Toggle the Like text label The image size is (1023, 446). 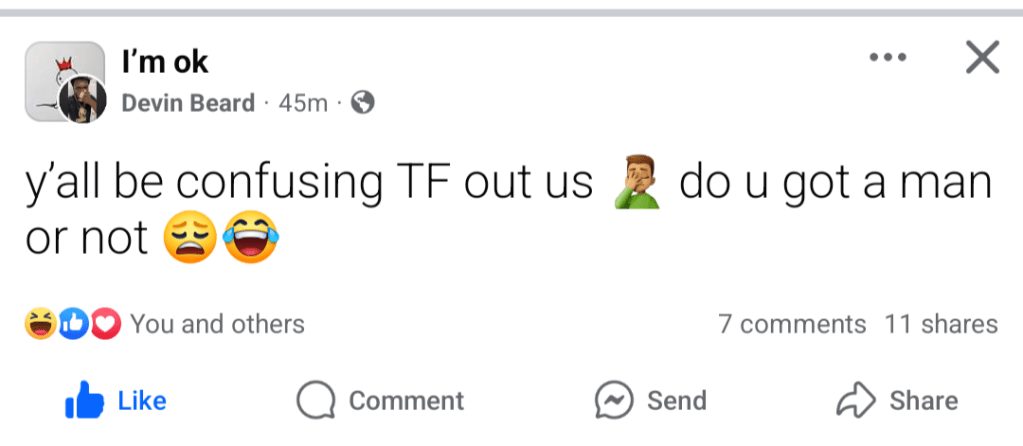(142, 401)
